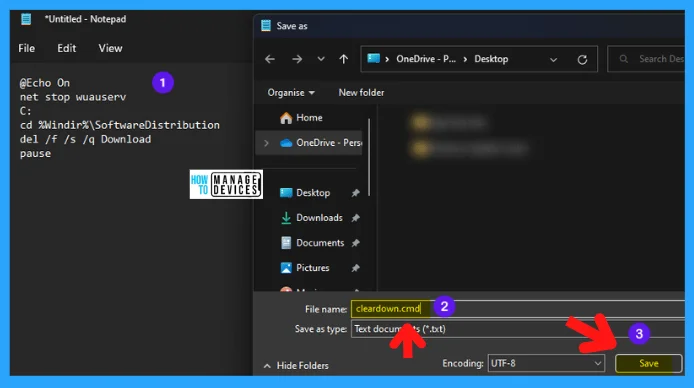Unpin Documents using its pin icon
This screenshot has width=694, height=388.
pos(355,243)
